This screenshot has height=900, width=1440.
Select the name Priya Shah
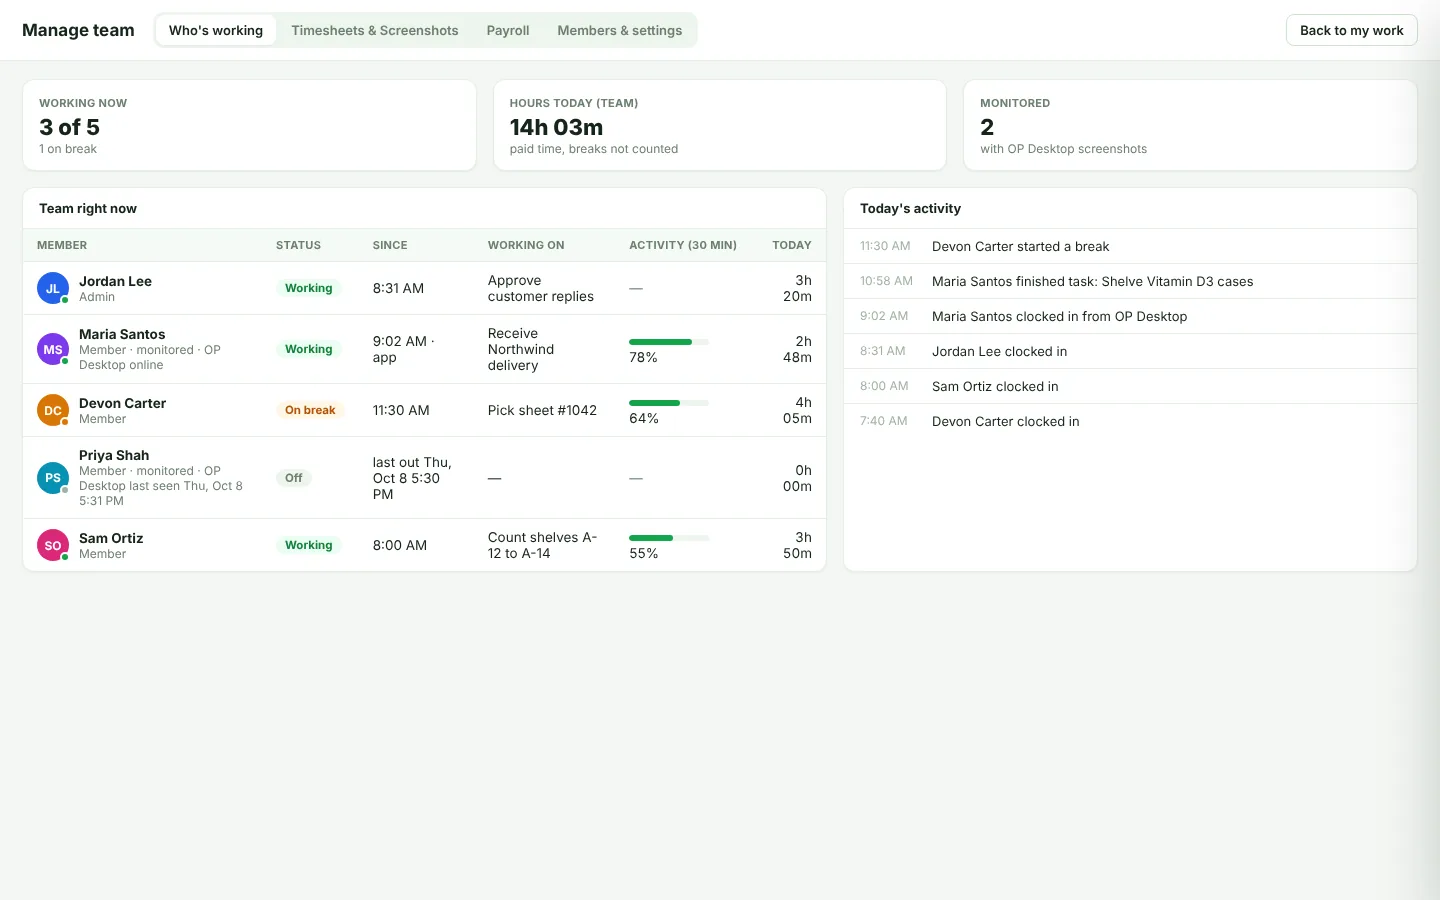(x=114, y=455)
